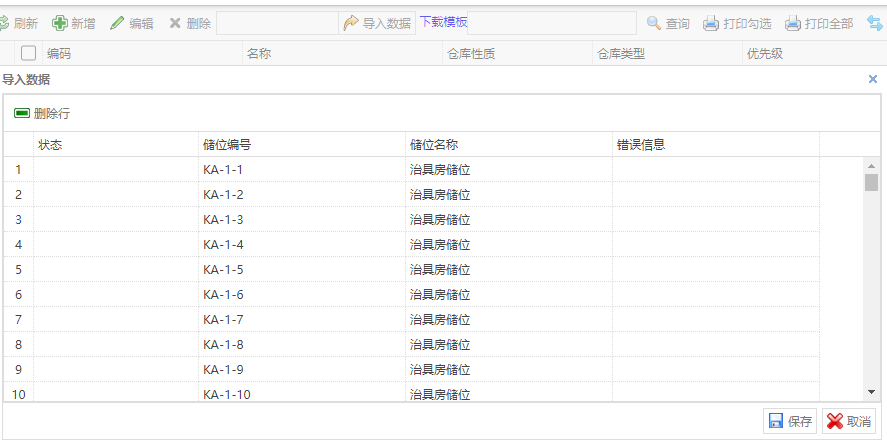Close the 导入数据 dialog panel
This screenshot has width=887, height=445.
tap(872, 79)
